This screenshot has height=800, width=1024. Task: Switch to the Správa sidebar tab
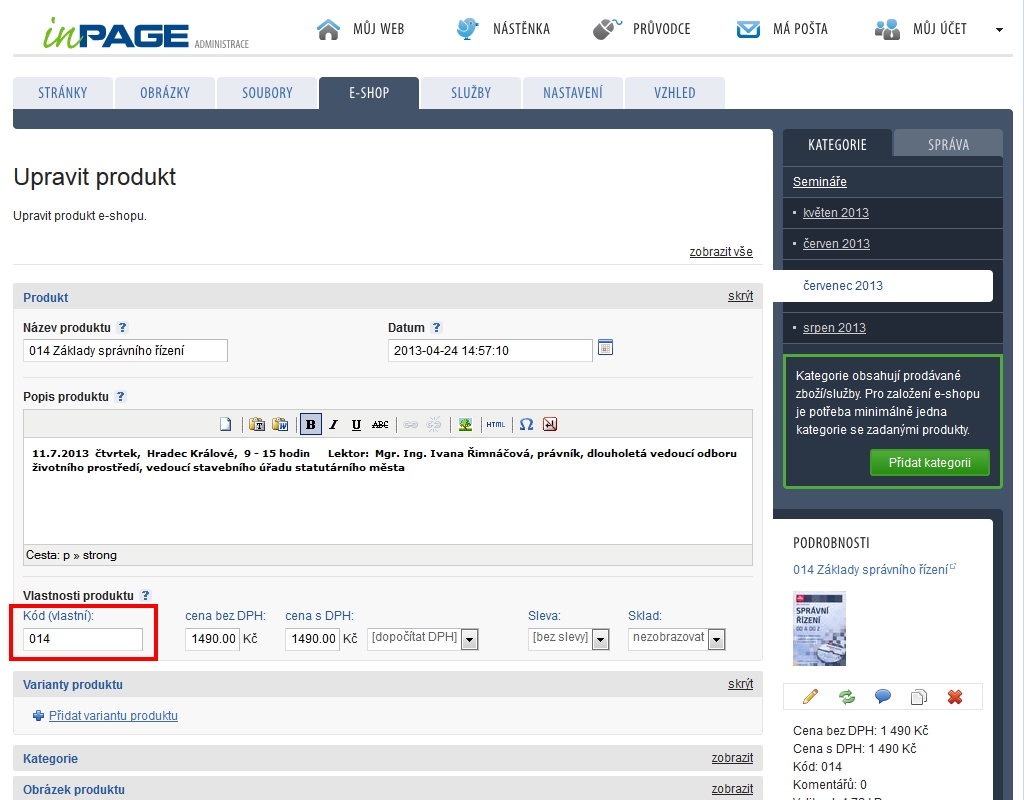947,144
